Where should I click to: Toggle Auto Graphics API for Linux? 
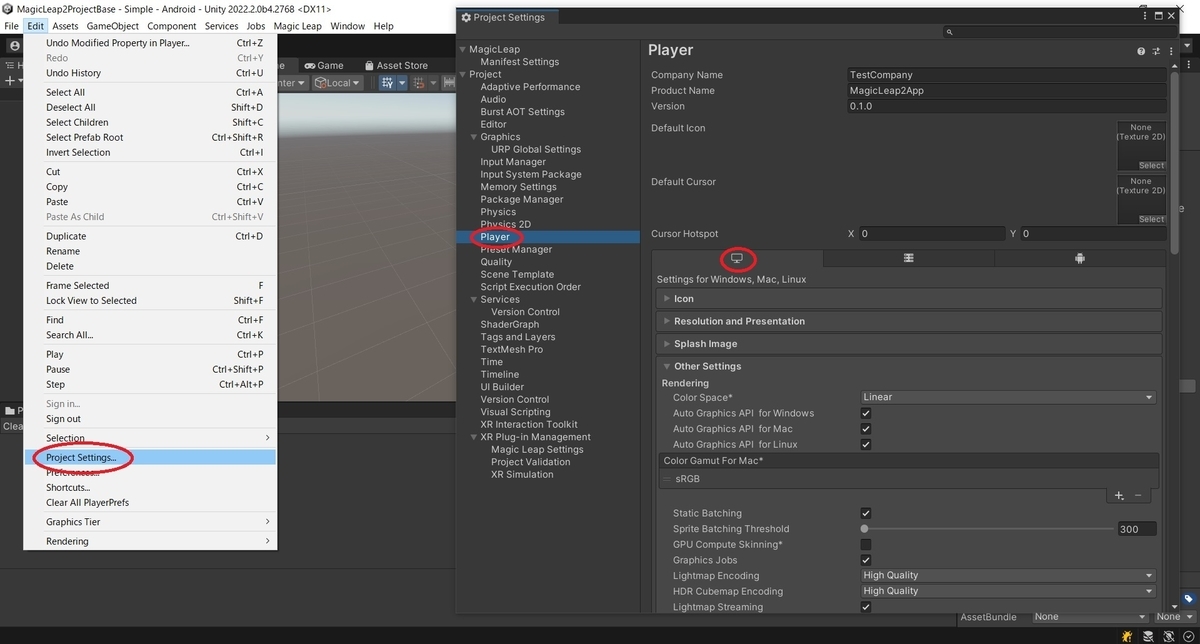point(866,444)
